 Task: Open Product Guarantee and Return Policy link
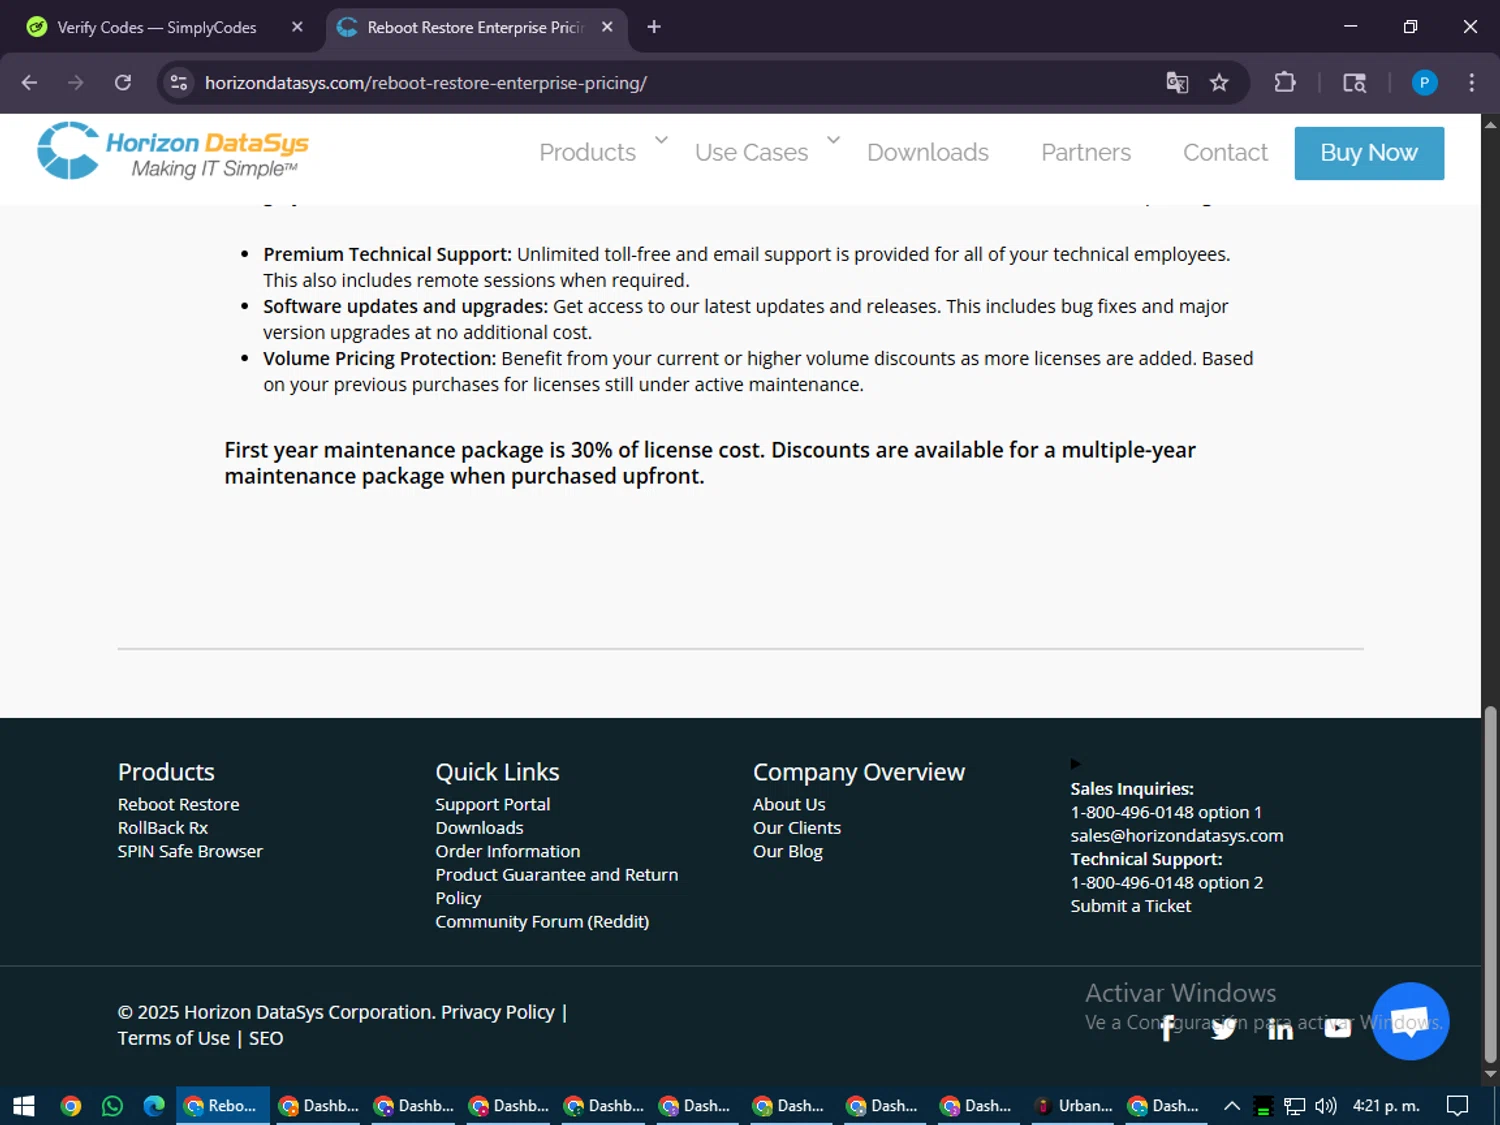556,886
